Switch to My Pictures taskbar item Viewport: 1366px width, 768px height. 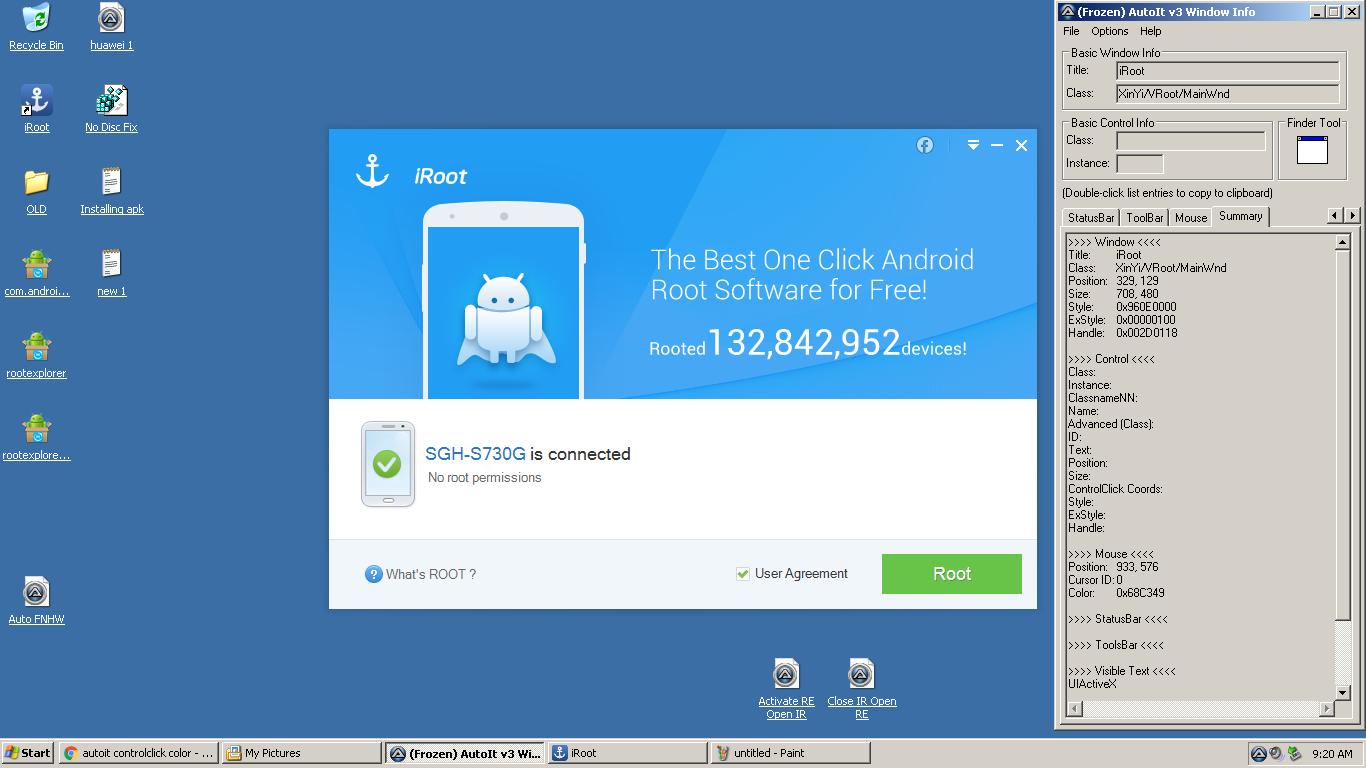coord(301,753)
